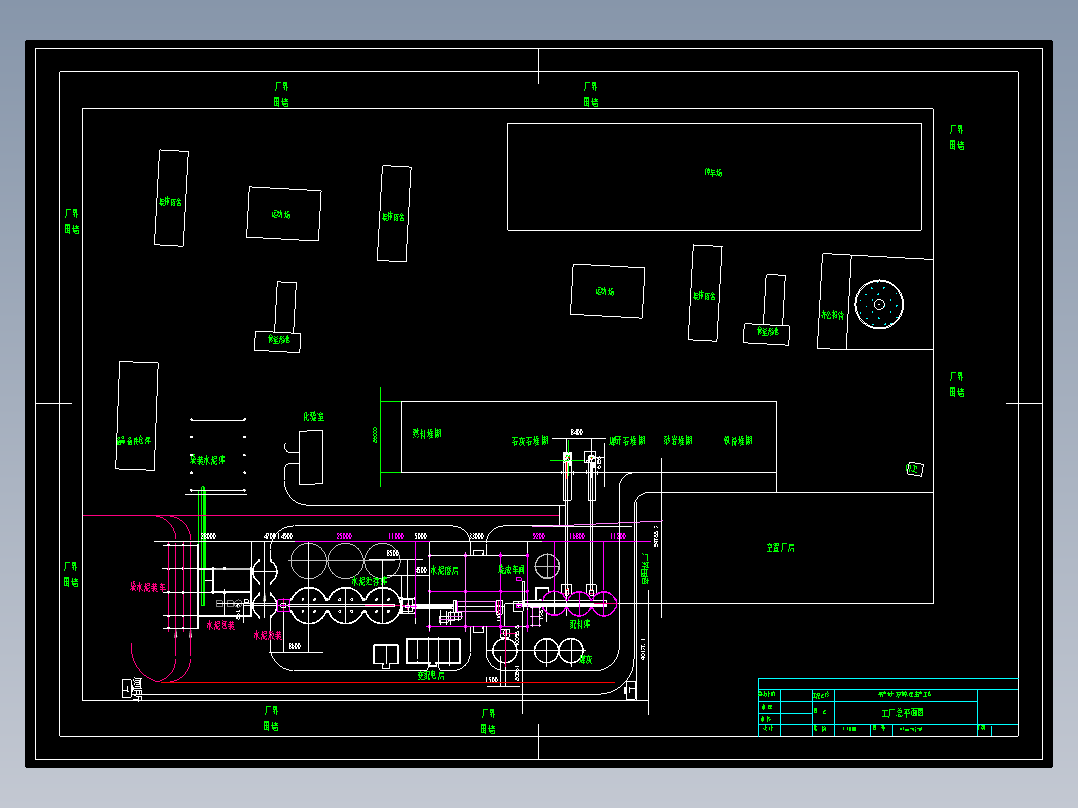Viewport: 1078px width, 808px height.
Task: Select the 工厂总平面图 title block text
Action: tap(903, 713)
